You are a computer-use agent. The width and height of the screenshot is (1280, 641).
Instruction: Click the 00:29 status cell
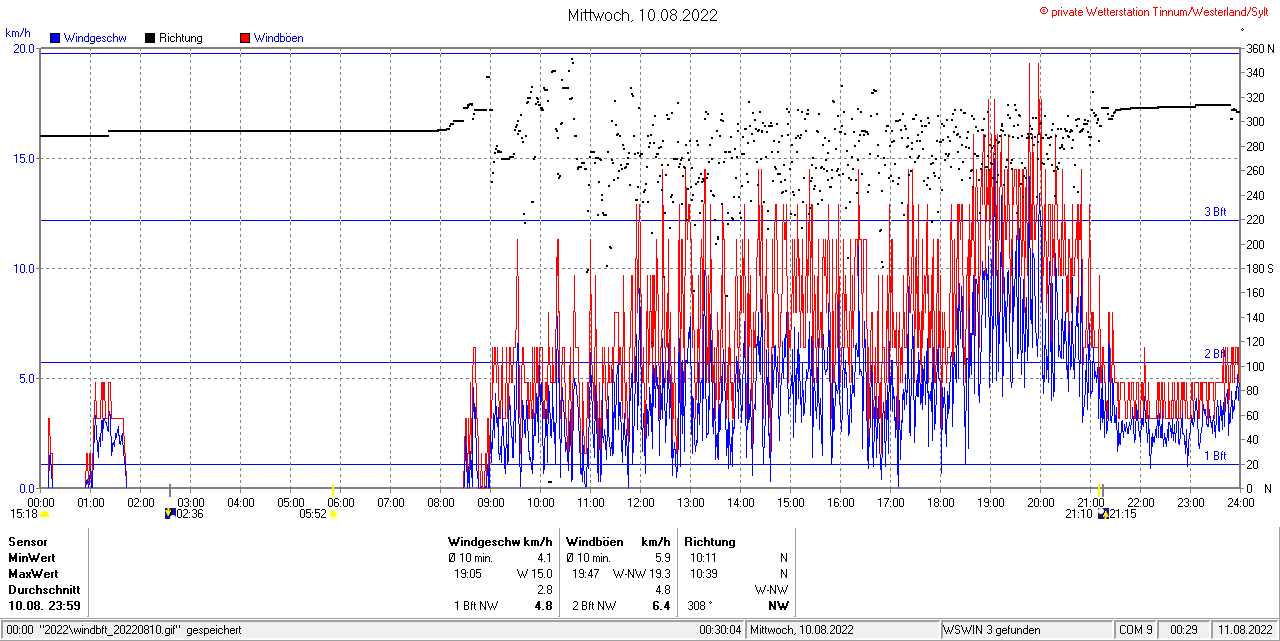pyautogui.click(x=1184, y=630)
